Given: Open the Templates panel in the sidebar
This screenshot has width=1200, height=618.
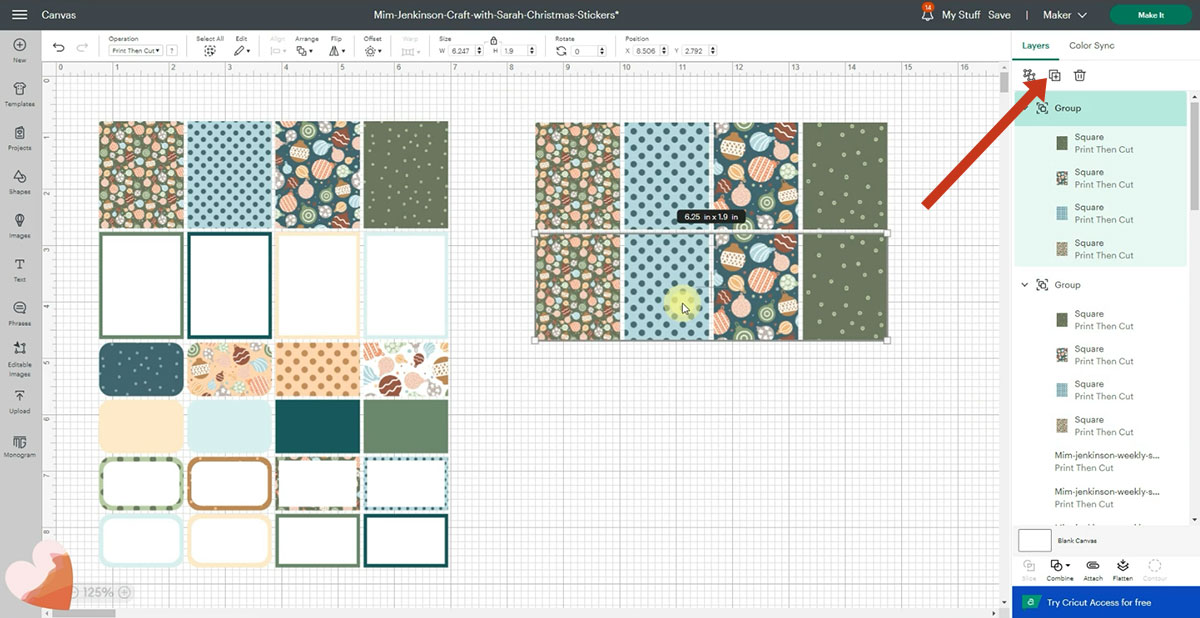Looking at the screenshot, I should 19,92.
